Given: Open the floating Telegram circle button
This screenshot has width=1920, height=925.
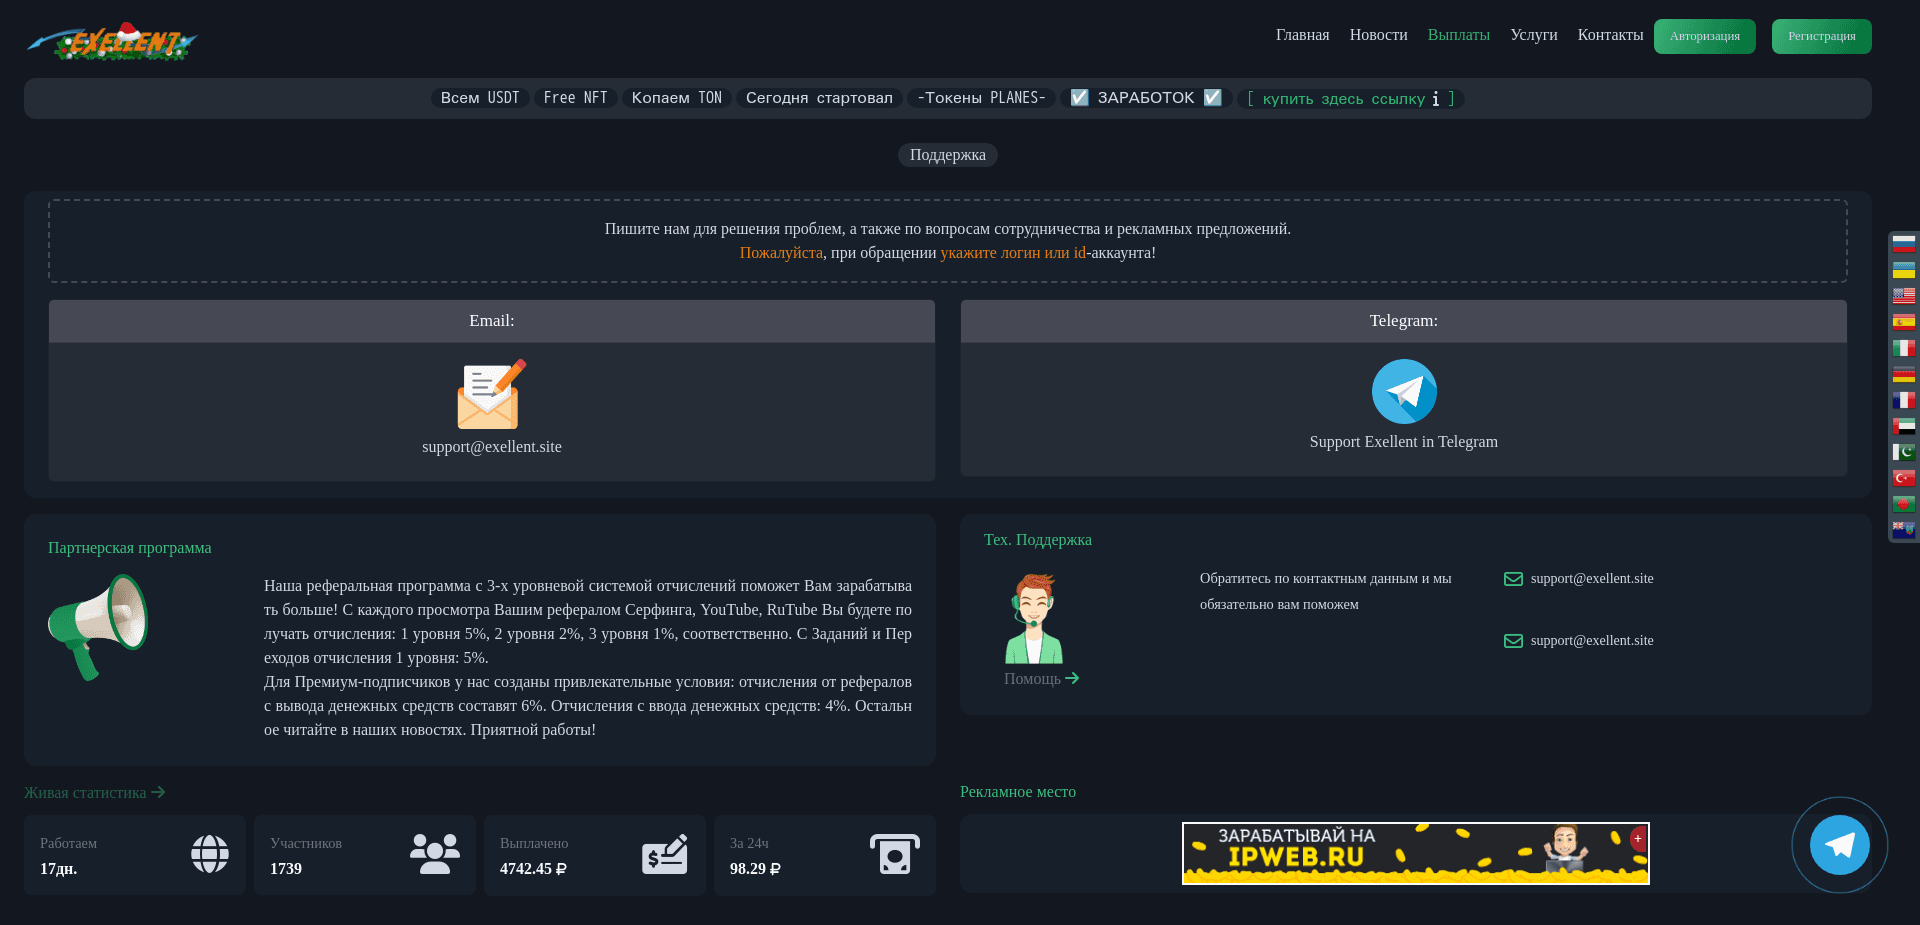Looking at the screenshot, I should [1839, 845].
